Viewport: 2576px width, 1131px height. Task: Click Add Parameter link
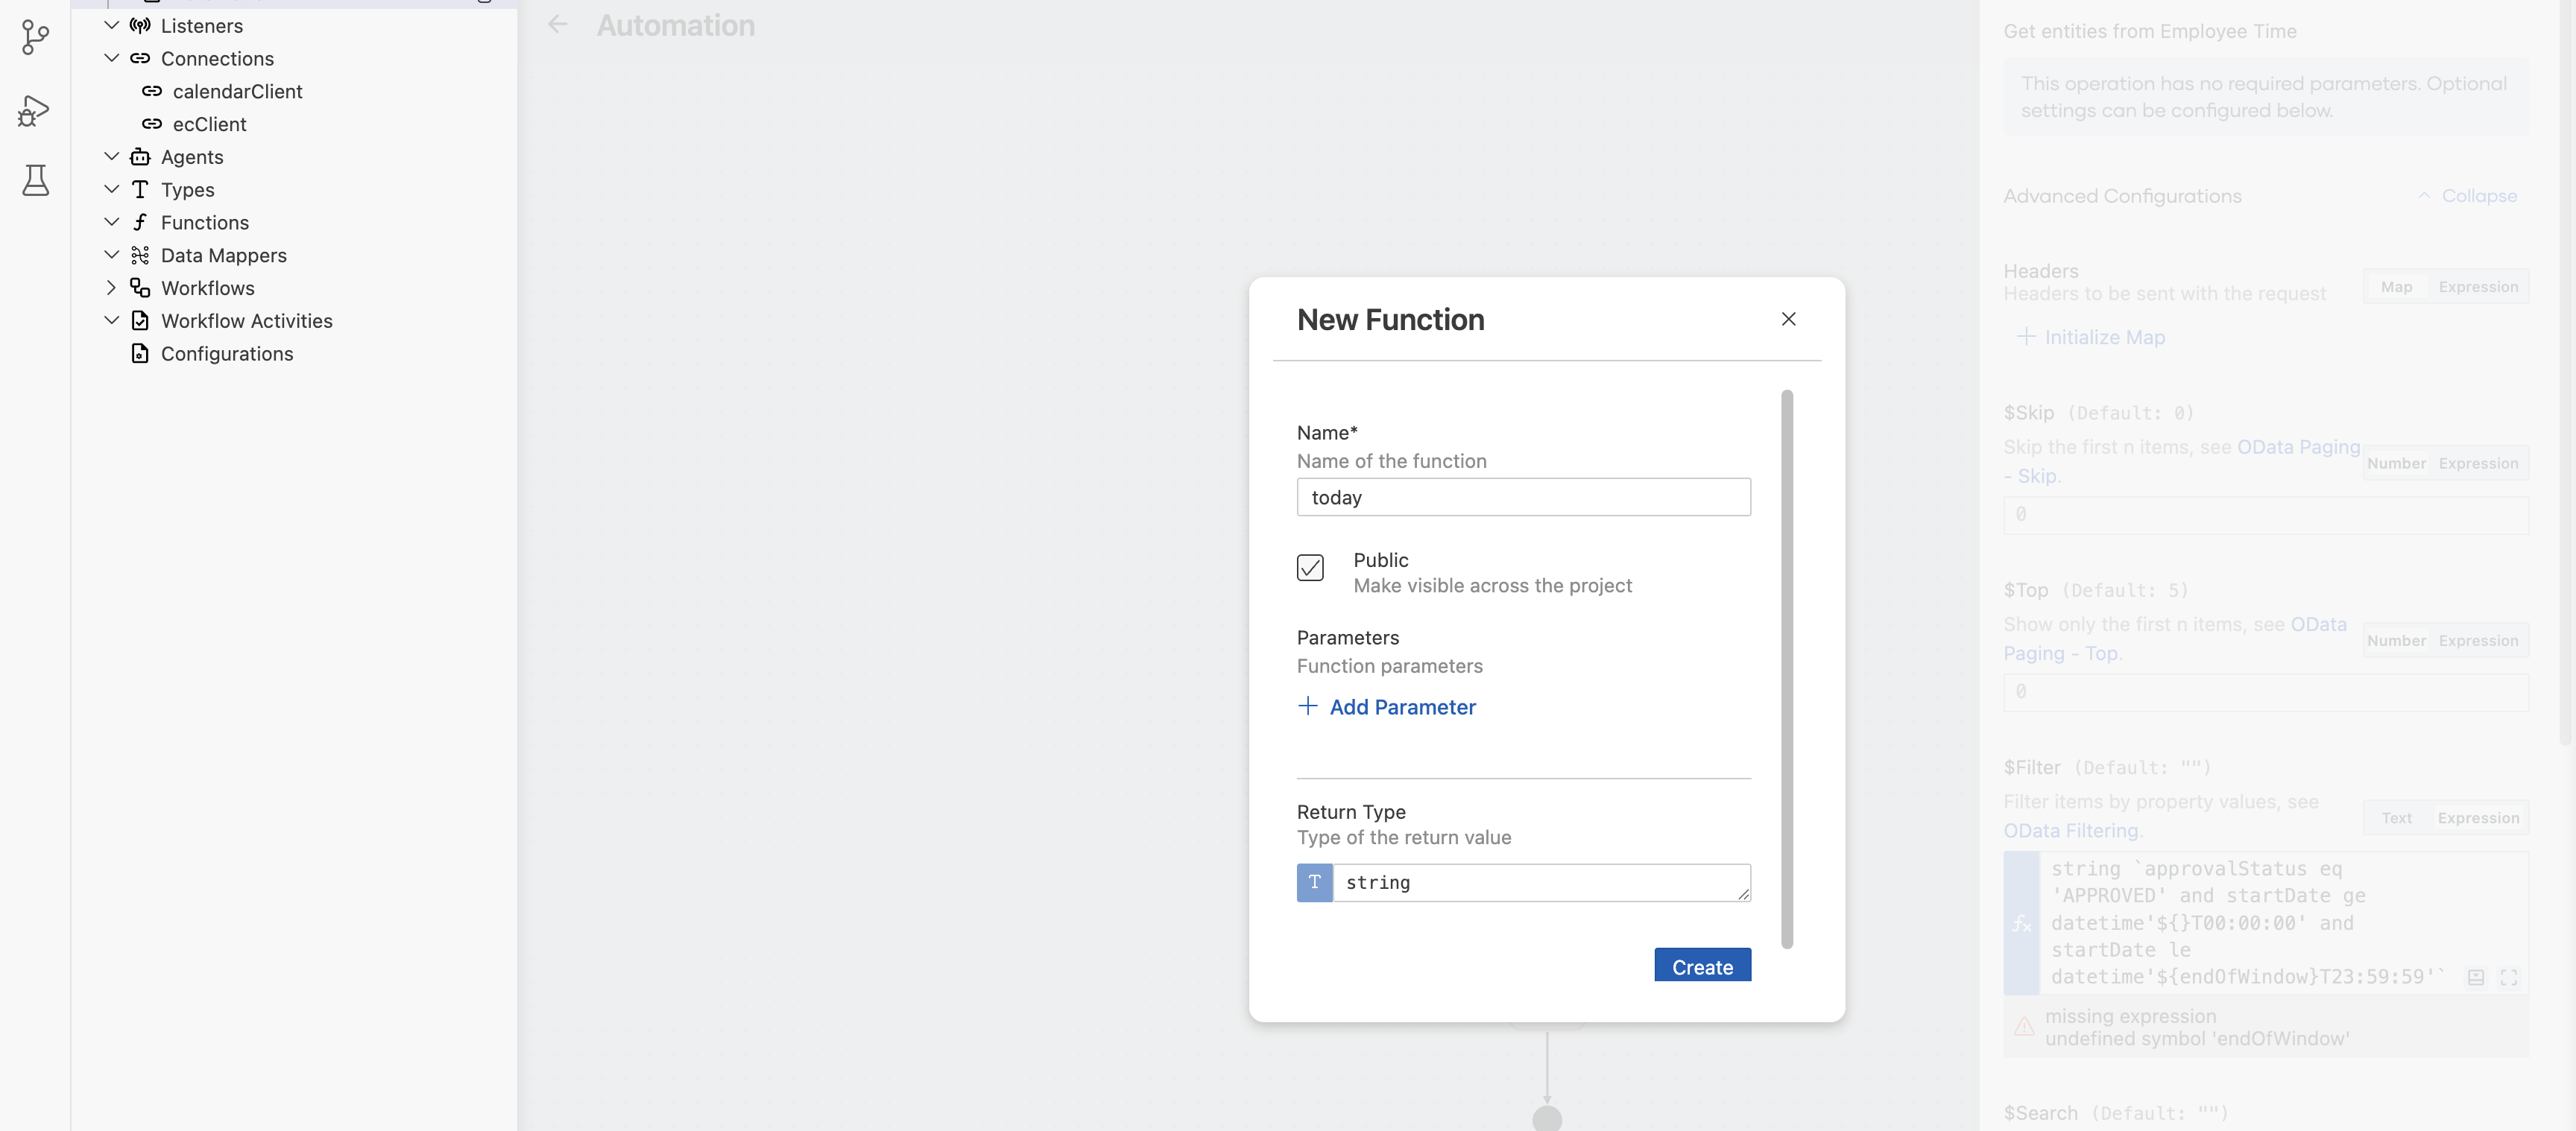1386,707
